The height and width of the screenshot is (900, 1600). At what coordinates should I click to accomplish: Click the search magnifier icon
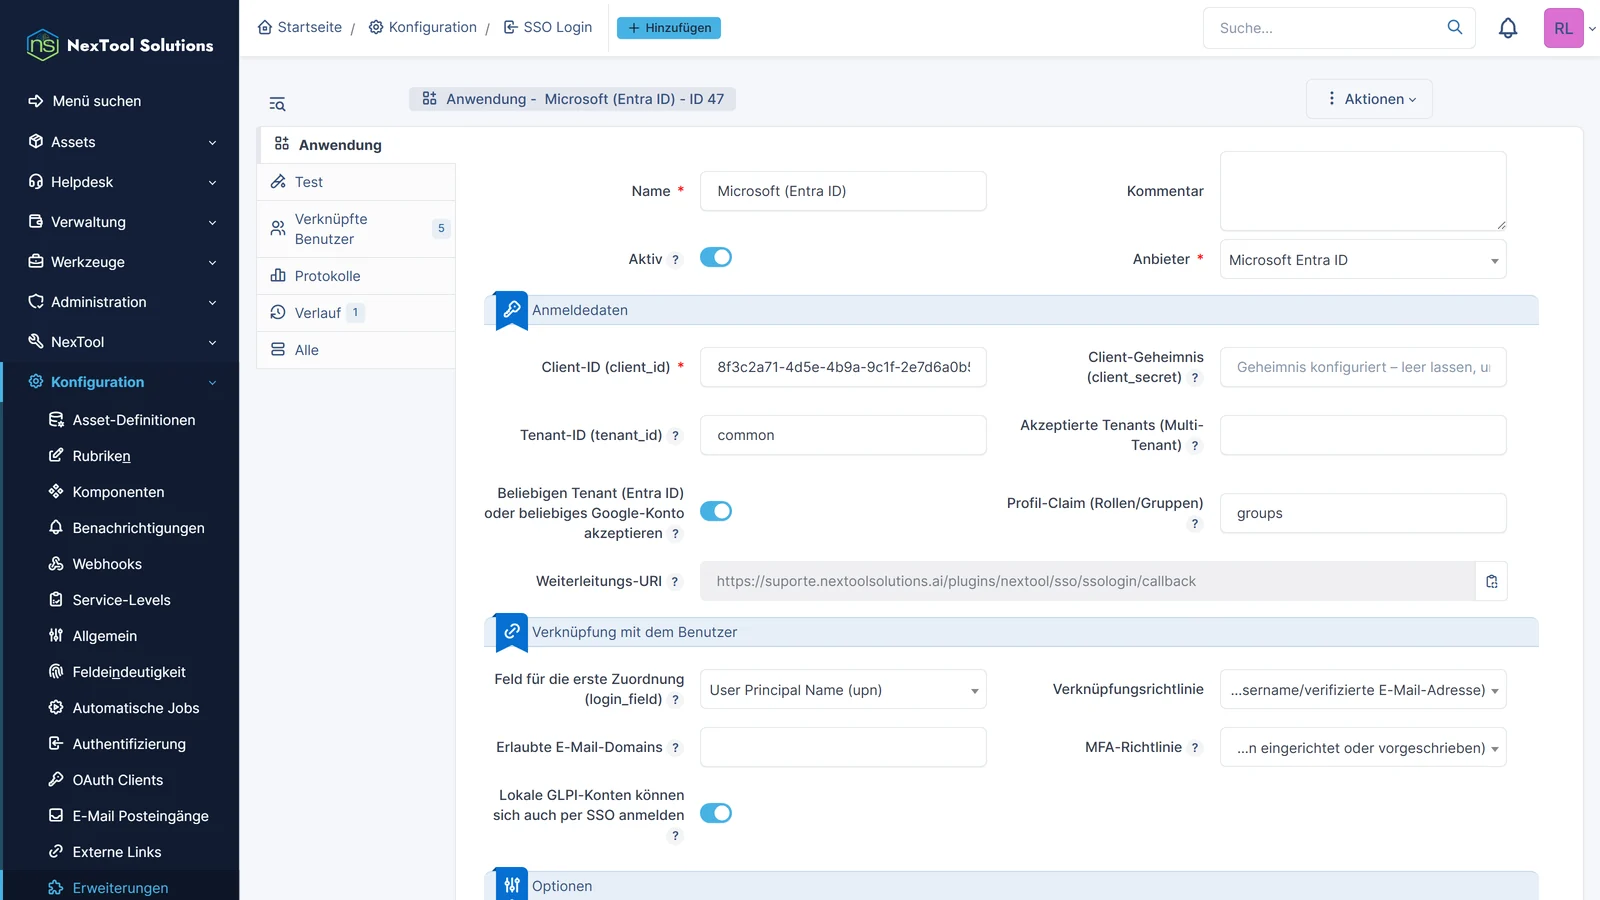(x=1455, y=27)
